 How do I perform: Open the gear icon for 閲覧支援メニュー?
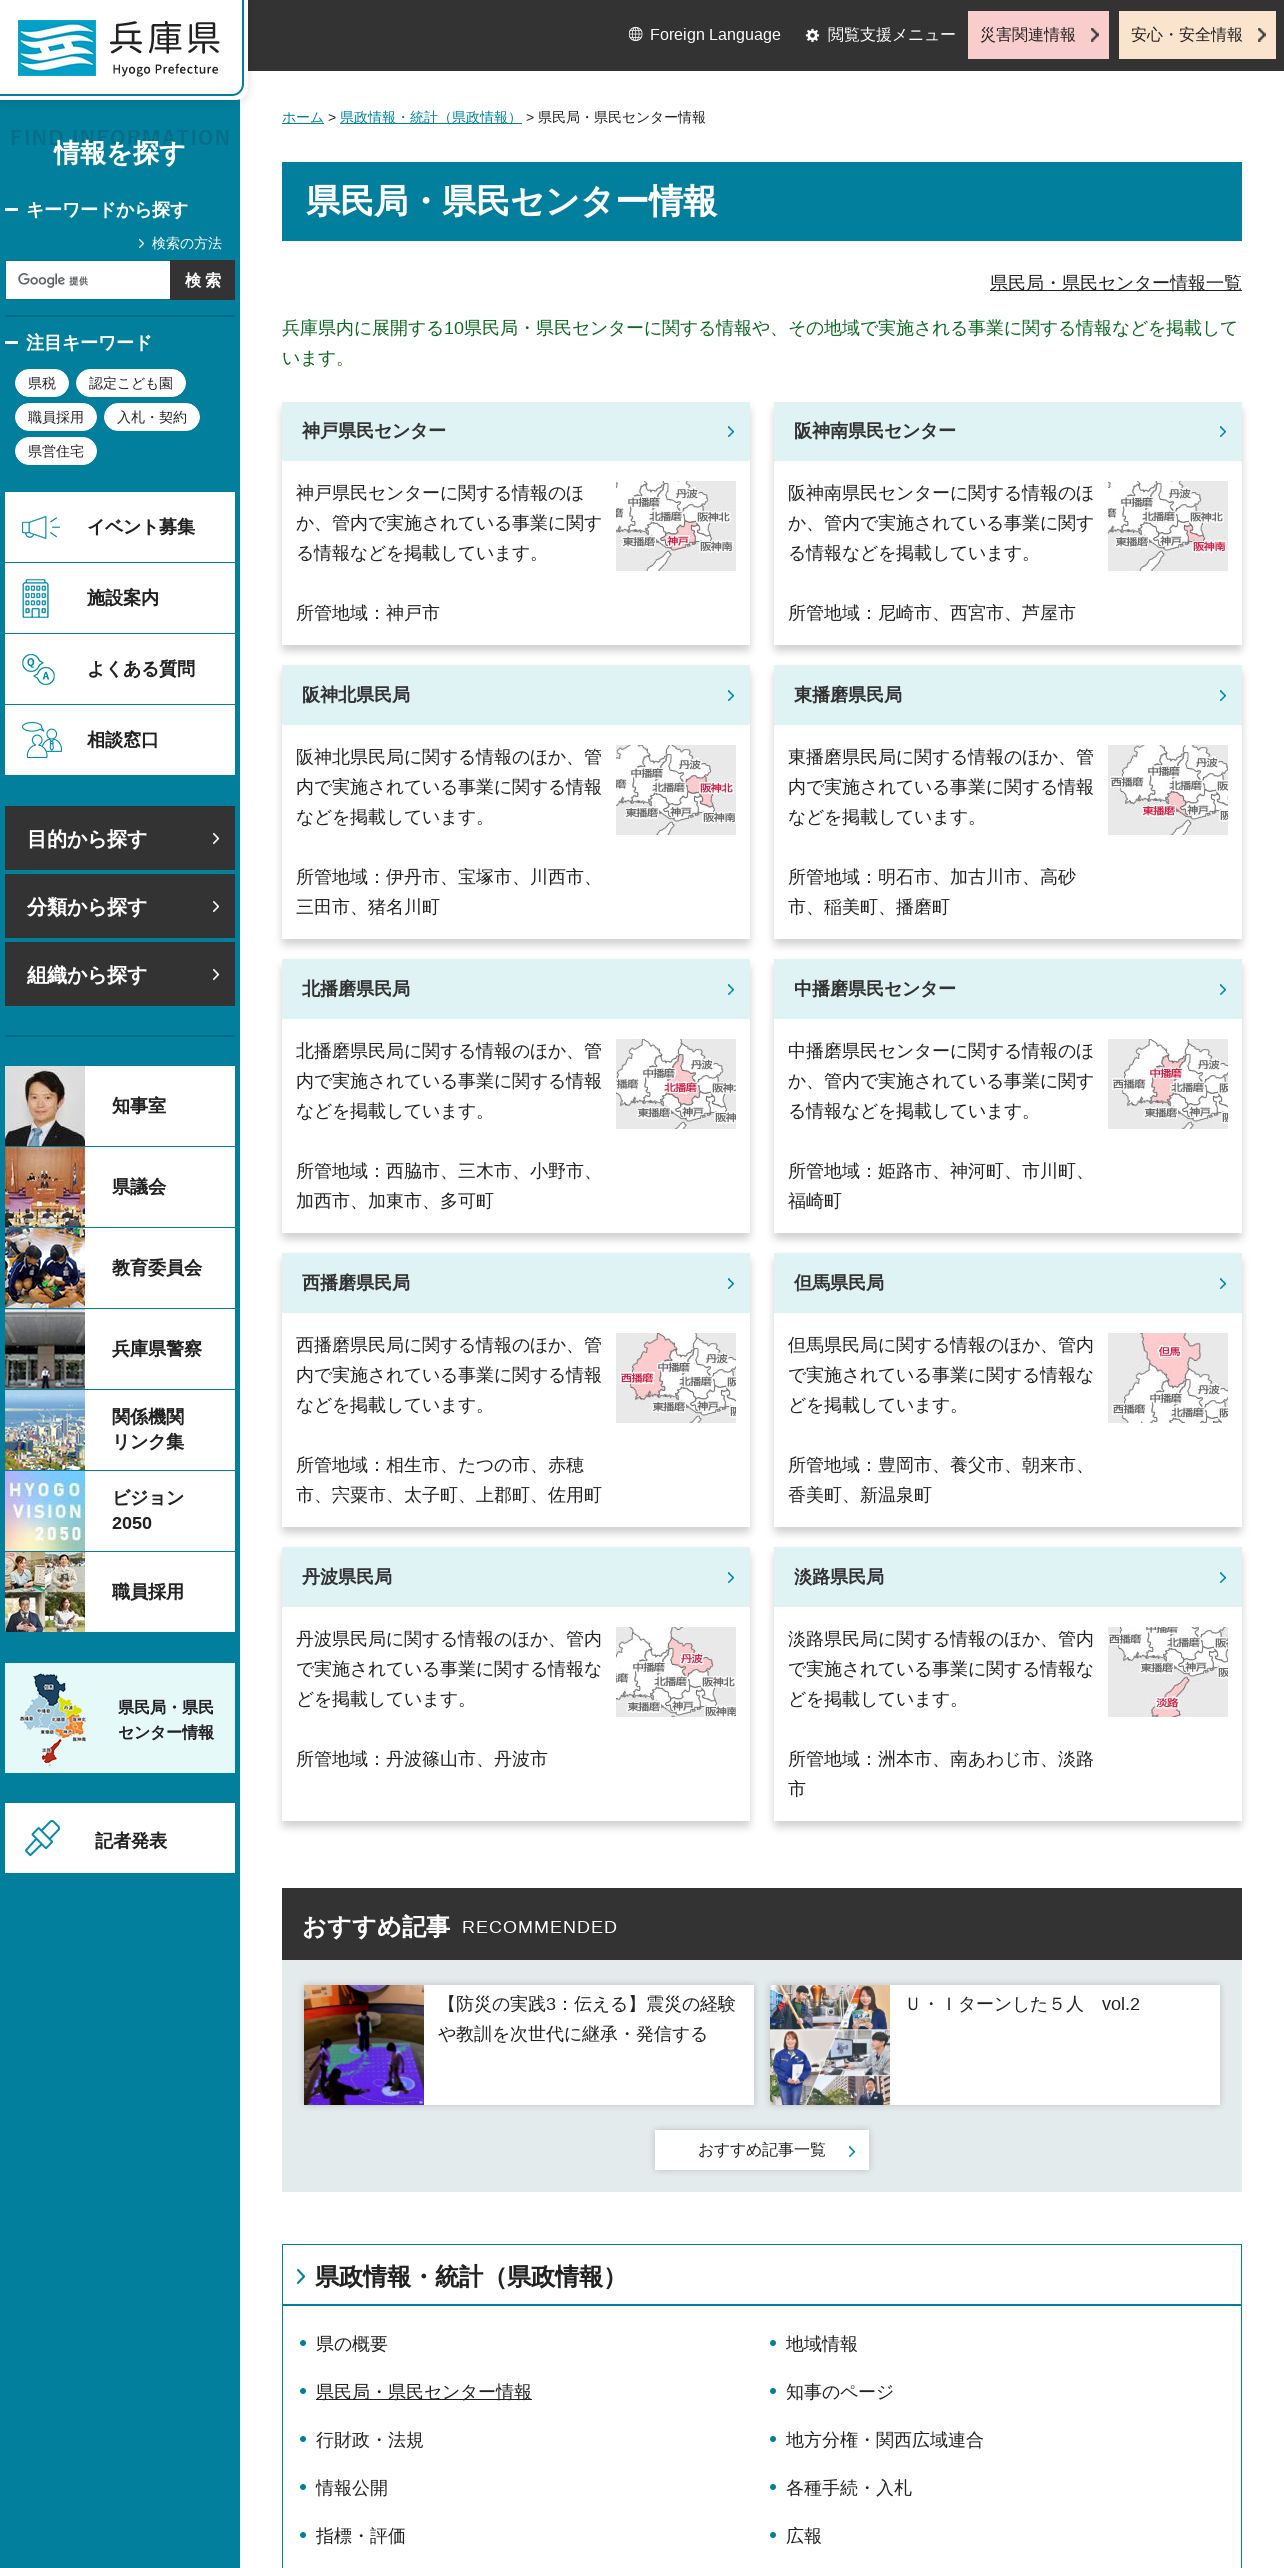[812, 35]
